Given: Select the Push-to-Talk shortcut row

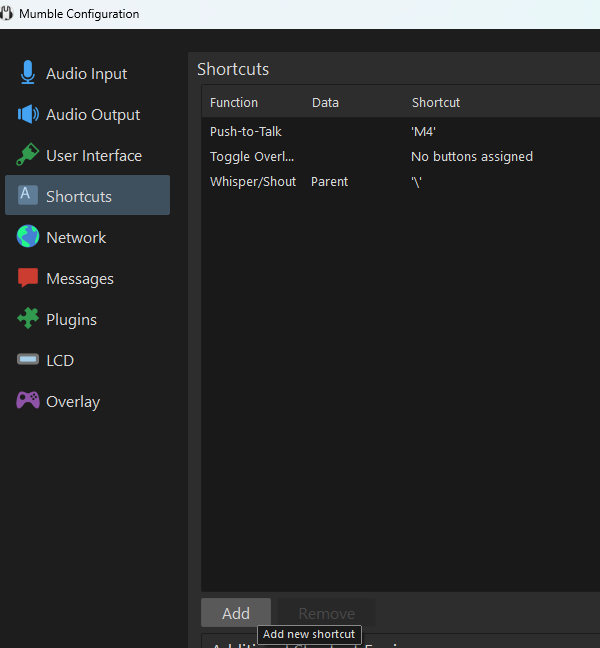Looking at the screenshot, I should point(400,131).
